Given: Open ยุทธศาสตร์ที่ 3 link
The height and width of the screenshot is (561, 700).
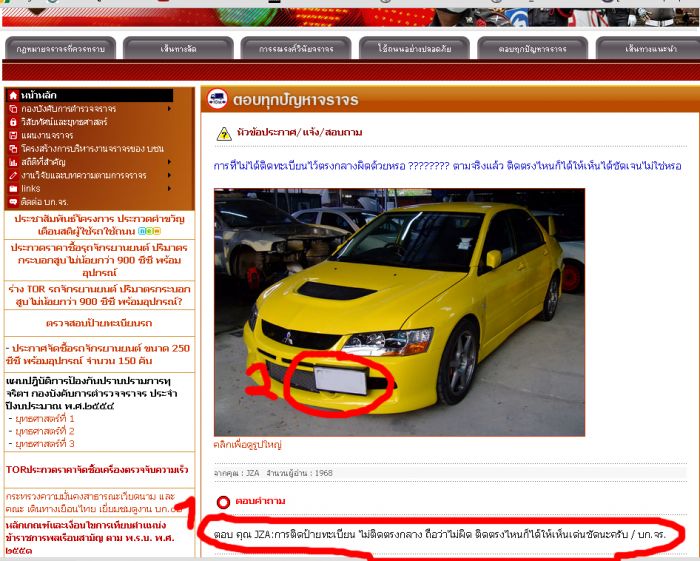Looking at the screenshot, I should coord(45,444).
